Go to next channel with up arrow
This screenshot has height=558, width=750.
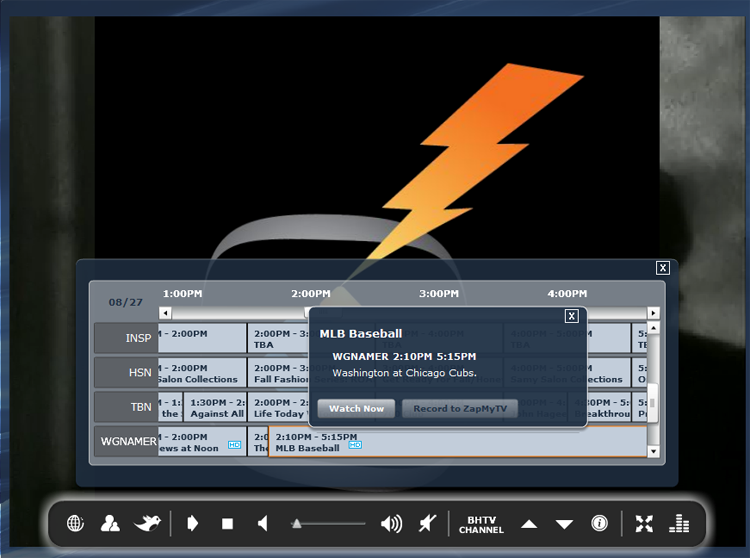529,524
